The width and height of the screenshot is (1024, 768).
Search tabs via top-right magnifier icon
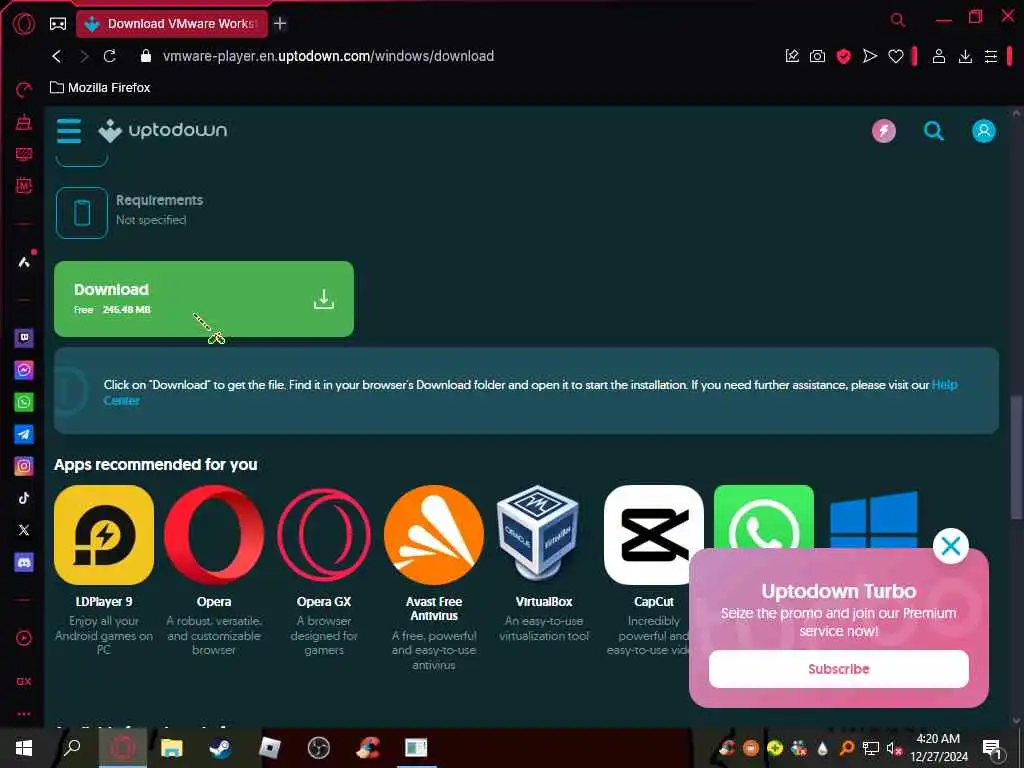click(x=898, y=20)
